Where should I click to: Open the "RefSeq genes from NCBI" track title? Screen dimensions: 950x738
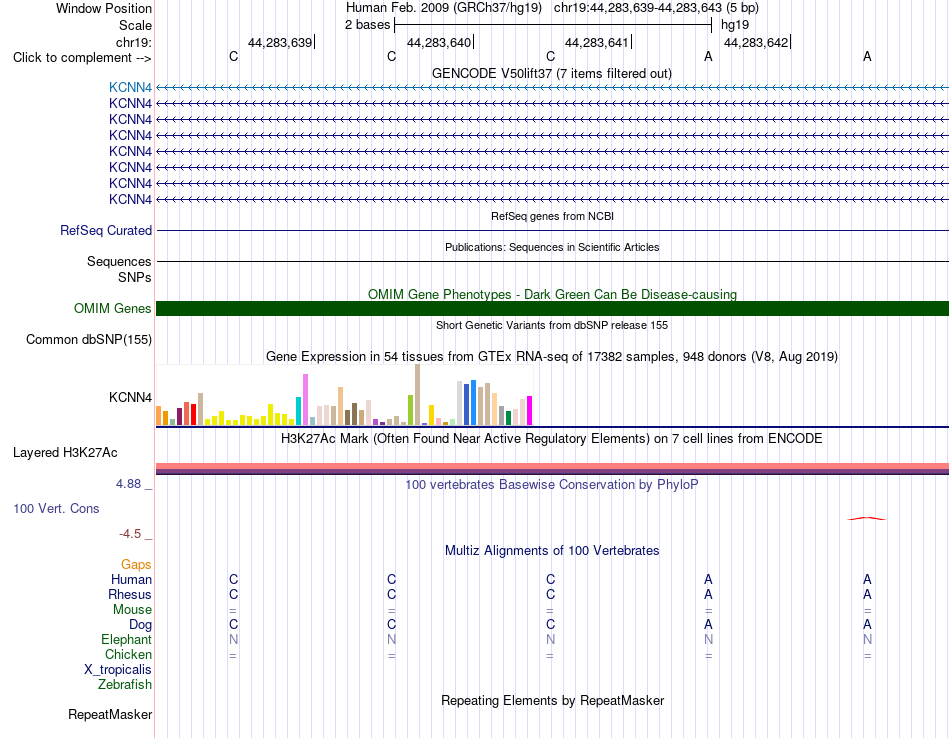tap(552, 216)
